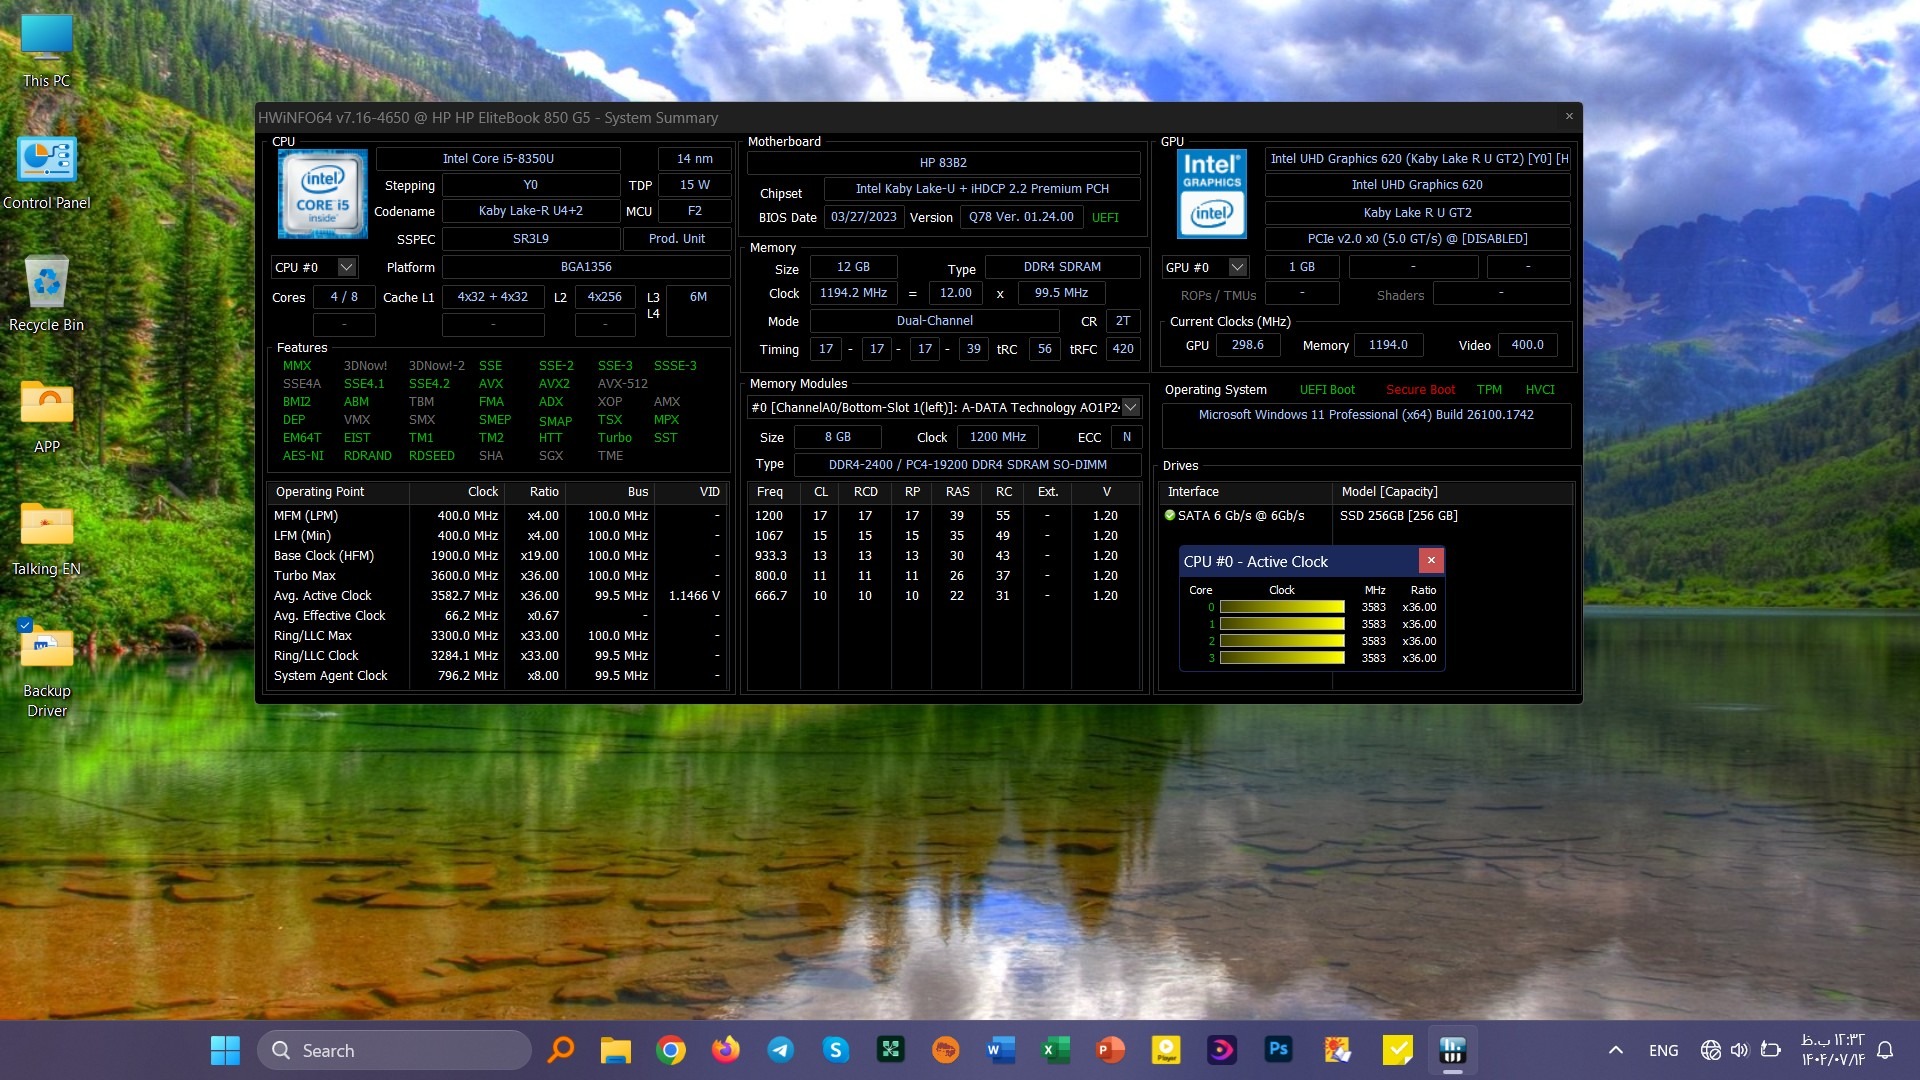Click core 0 yellow clock bar

tap(1281, 607)
